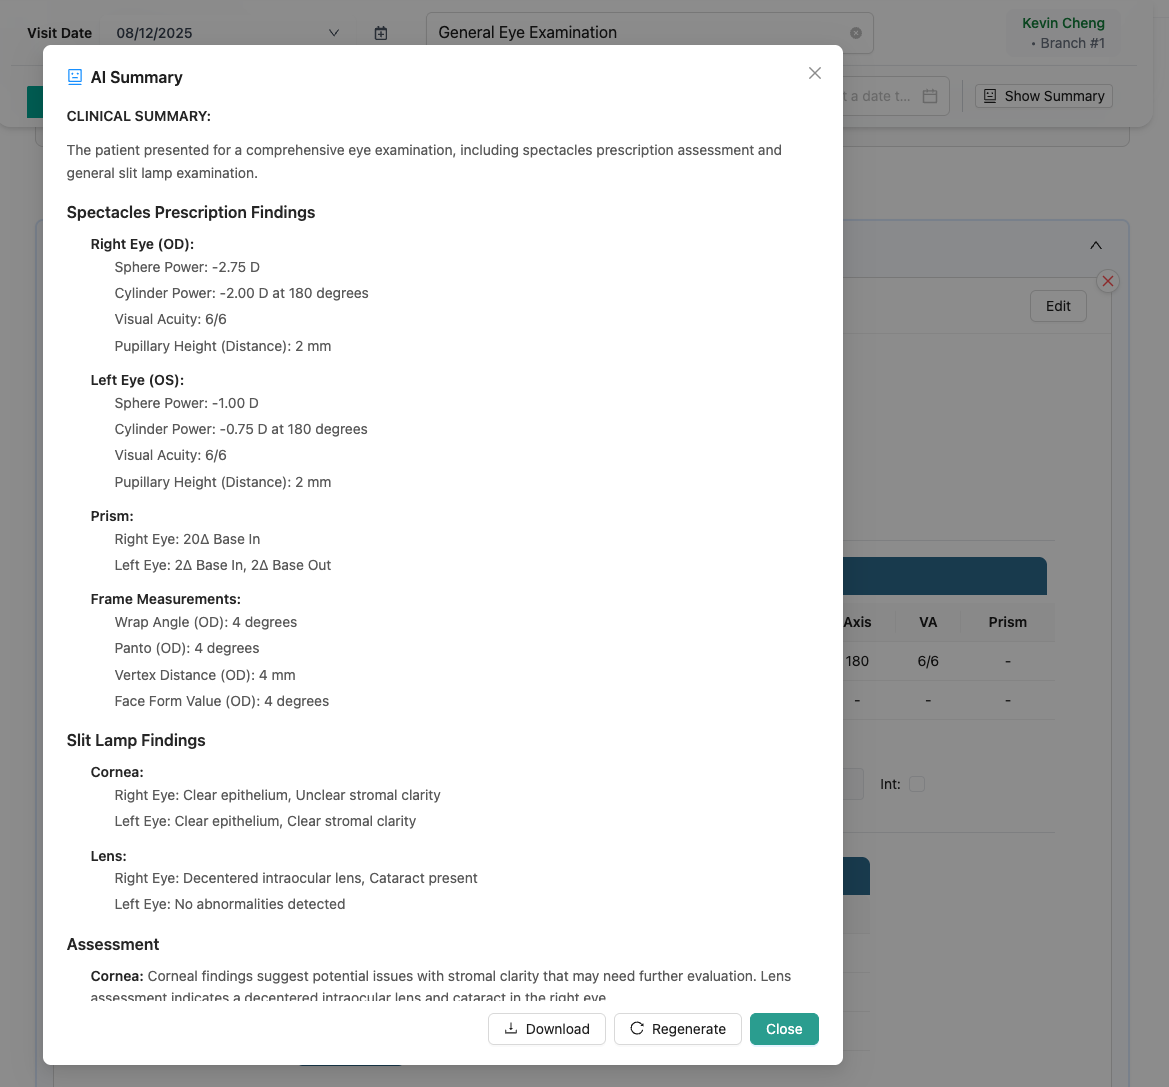Dismiss the AI Summary dialog with the X
Viewport: 1169px width, 1087px height.
(x=814, y=72)
